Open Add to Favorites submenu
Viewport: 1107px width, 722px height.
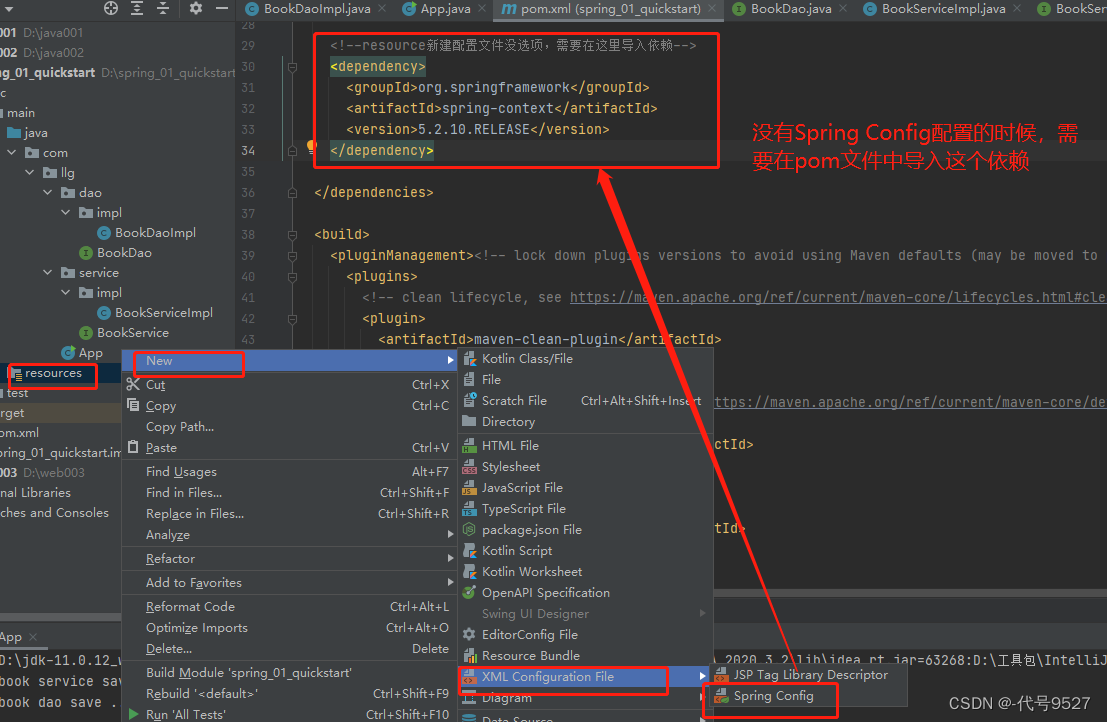(290, 583)
